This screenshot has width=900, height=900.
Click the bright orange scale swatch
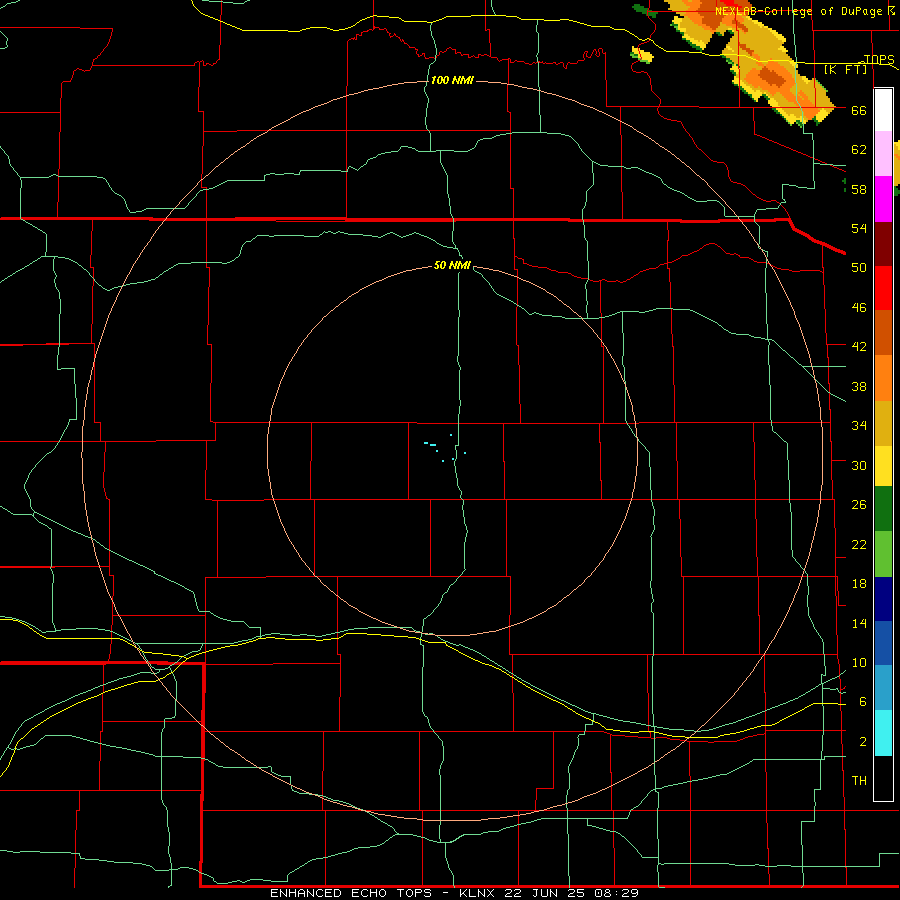coord(883,378)
